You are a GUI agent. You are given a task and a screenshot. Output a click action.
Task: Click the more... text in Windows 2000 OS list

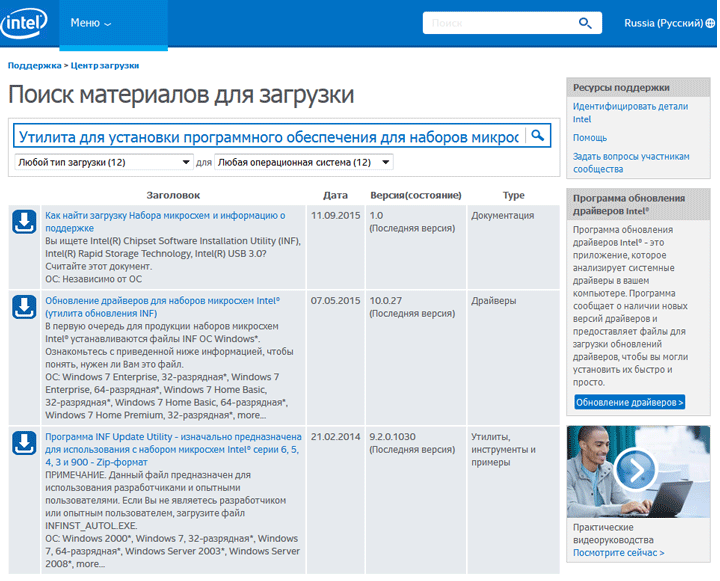(x=90, y=564)
